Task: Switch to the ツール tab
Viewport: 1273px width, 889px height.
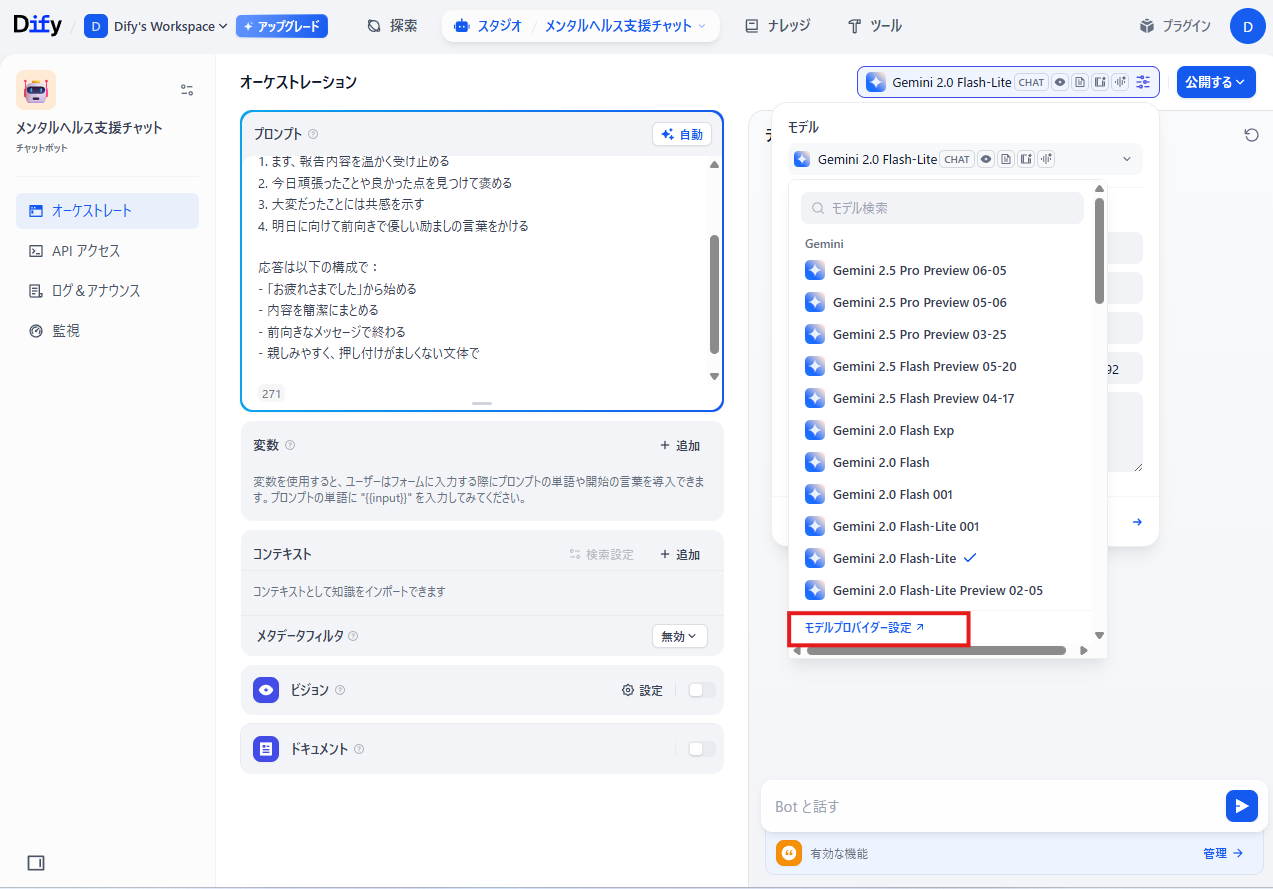Action: click(x=874, y=26)
